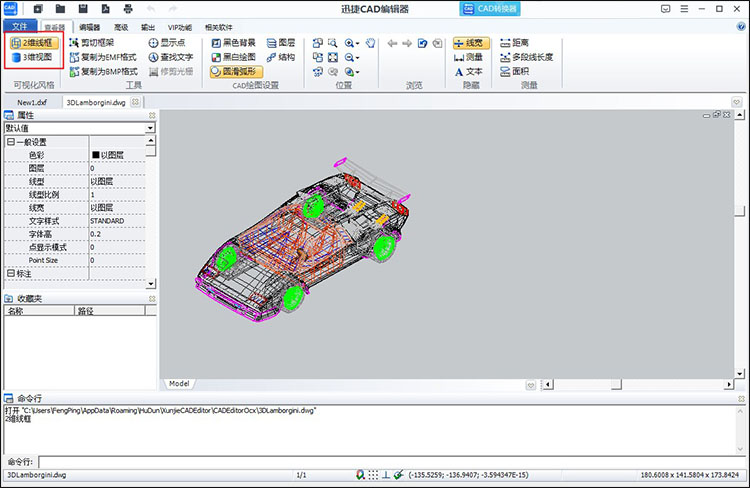Click properties list scroll-down arrow
750x488 pixels.
pyautogui.click(x=151, y=284)
